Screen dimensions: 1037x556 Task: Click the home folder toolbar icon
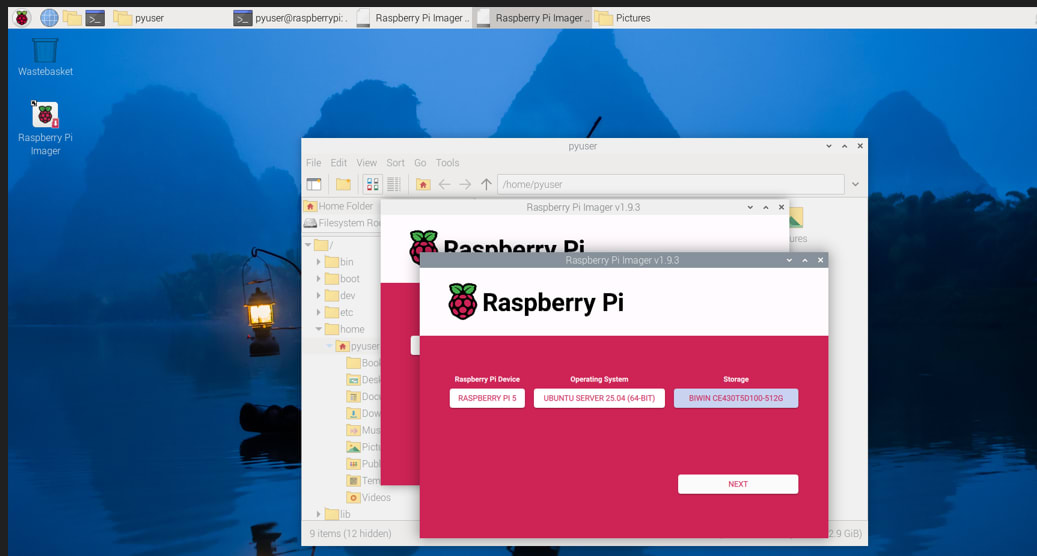tap(423, 184)
